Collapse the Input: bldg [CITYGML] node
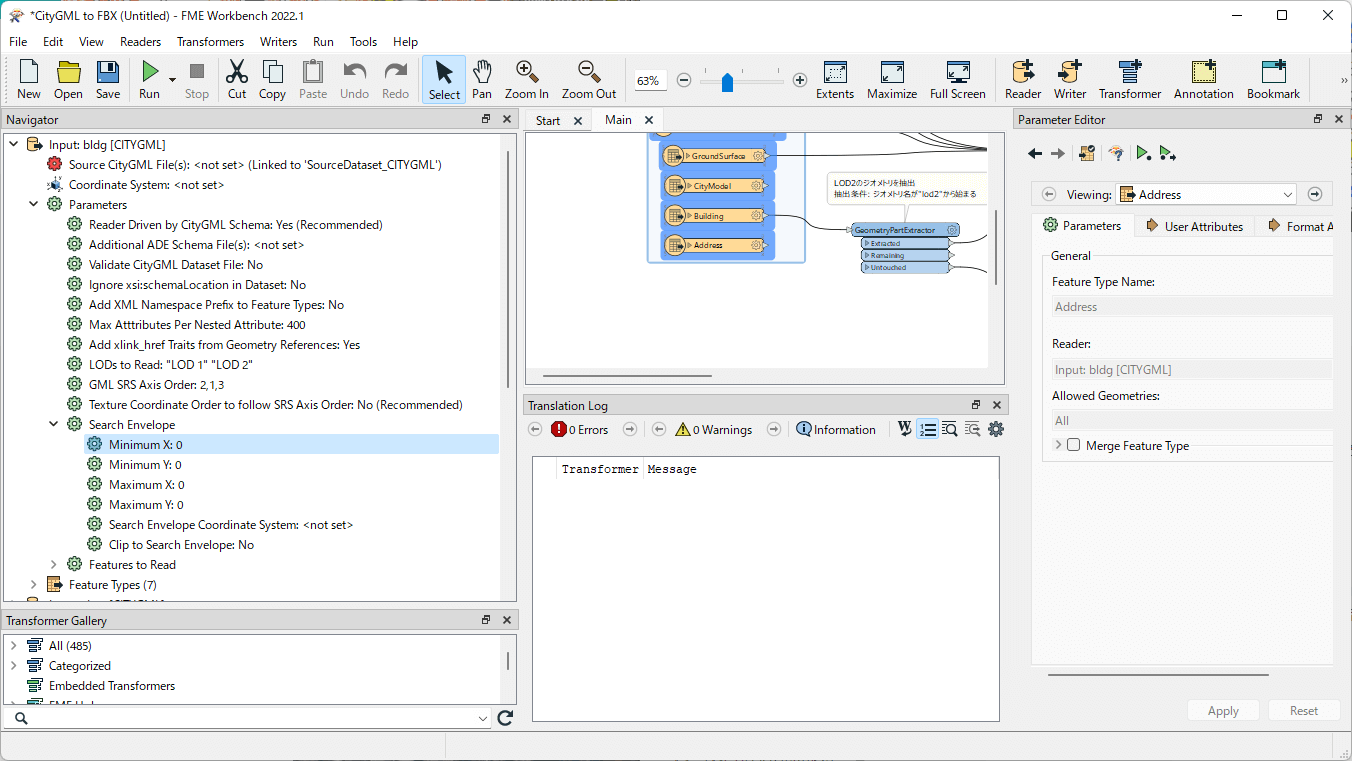1352x761 pixels. click(x=13, y=144)
